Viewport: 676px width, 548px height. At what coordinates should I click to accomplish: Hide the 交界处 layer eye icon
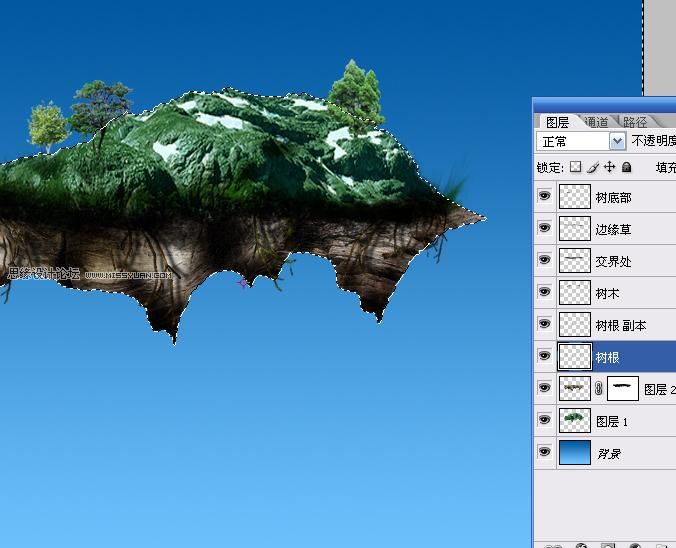coord(545,260)
